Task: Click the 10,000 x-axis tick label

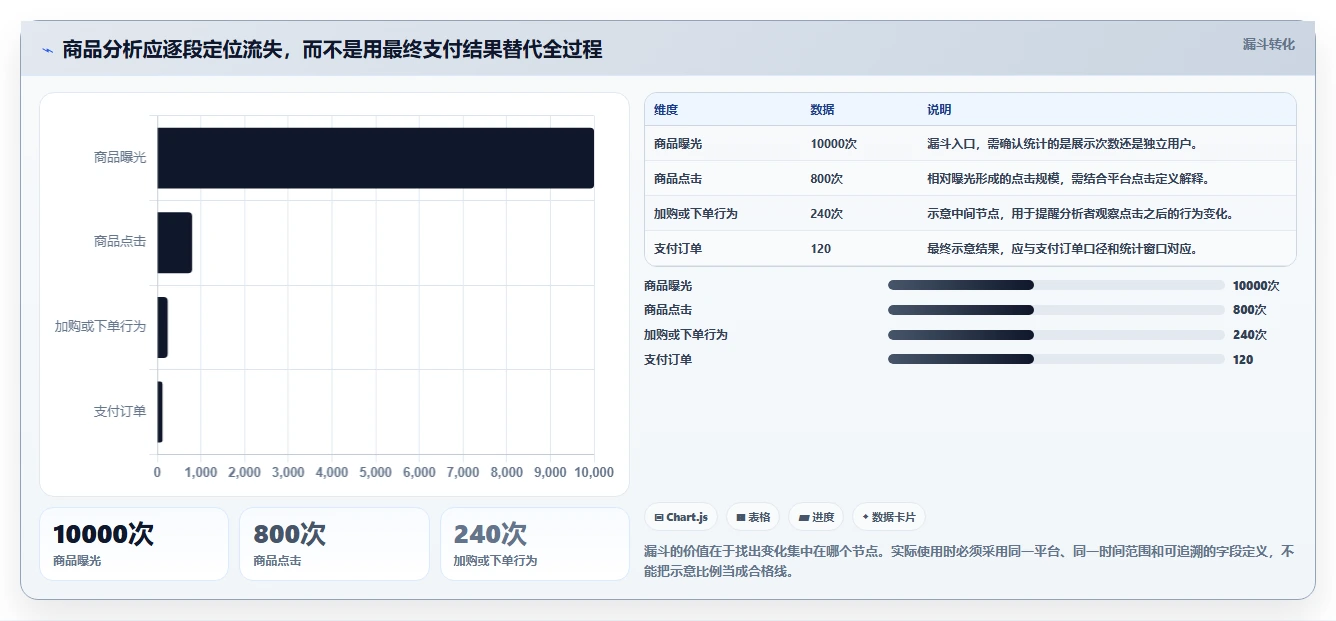Action: pyautogui.click(x=594, y=473)
